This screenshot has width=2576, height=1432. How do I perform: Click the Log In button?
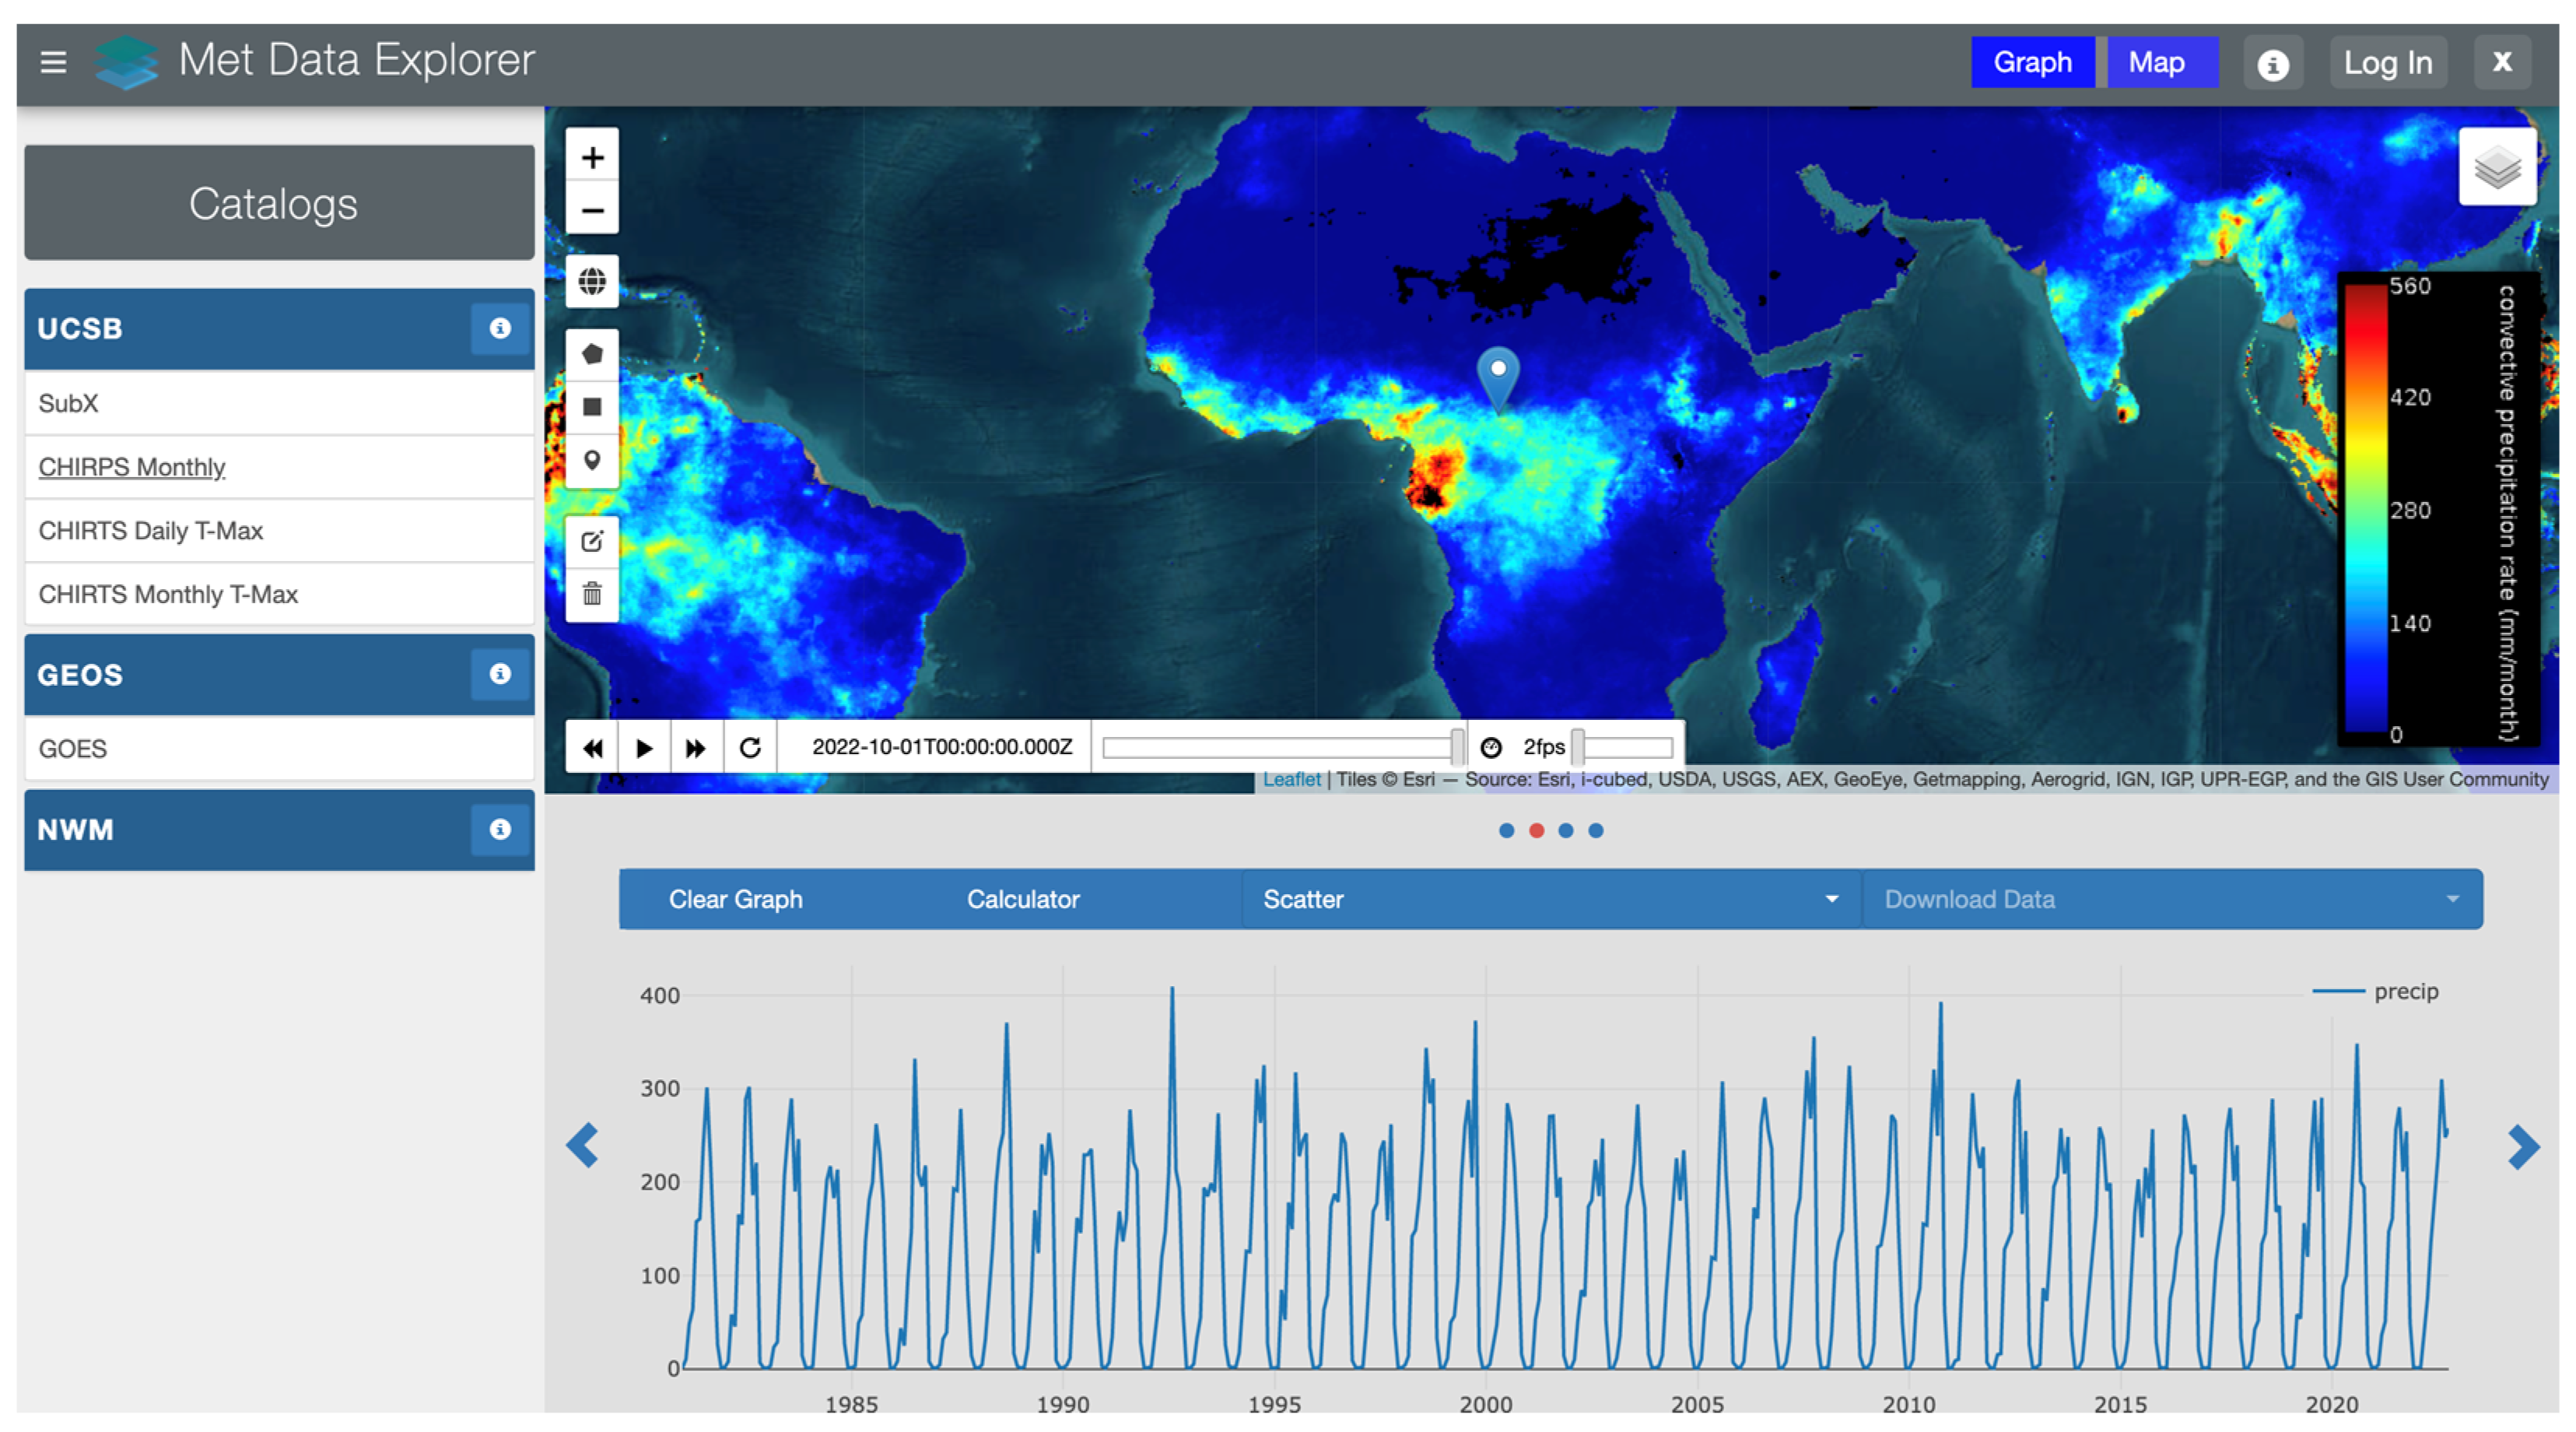(2387, 63)
